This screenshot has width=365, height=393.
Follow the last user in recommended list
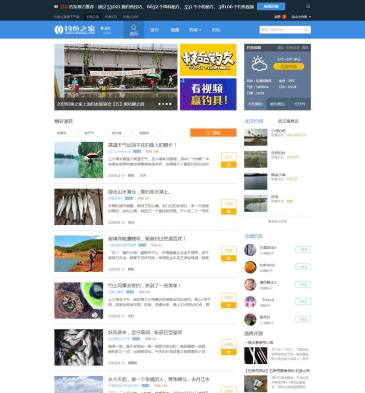tap(303, 319)
